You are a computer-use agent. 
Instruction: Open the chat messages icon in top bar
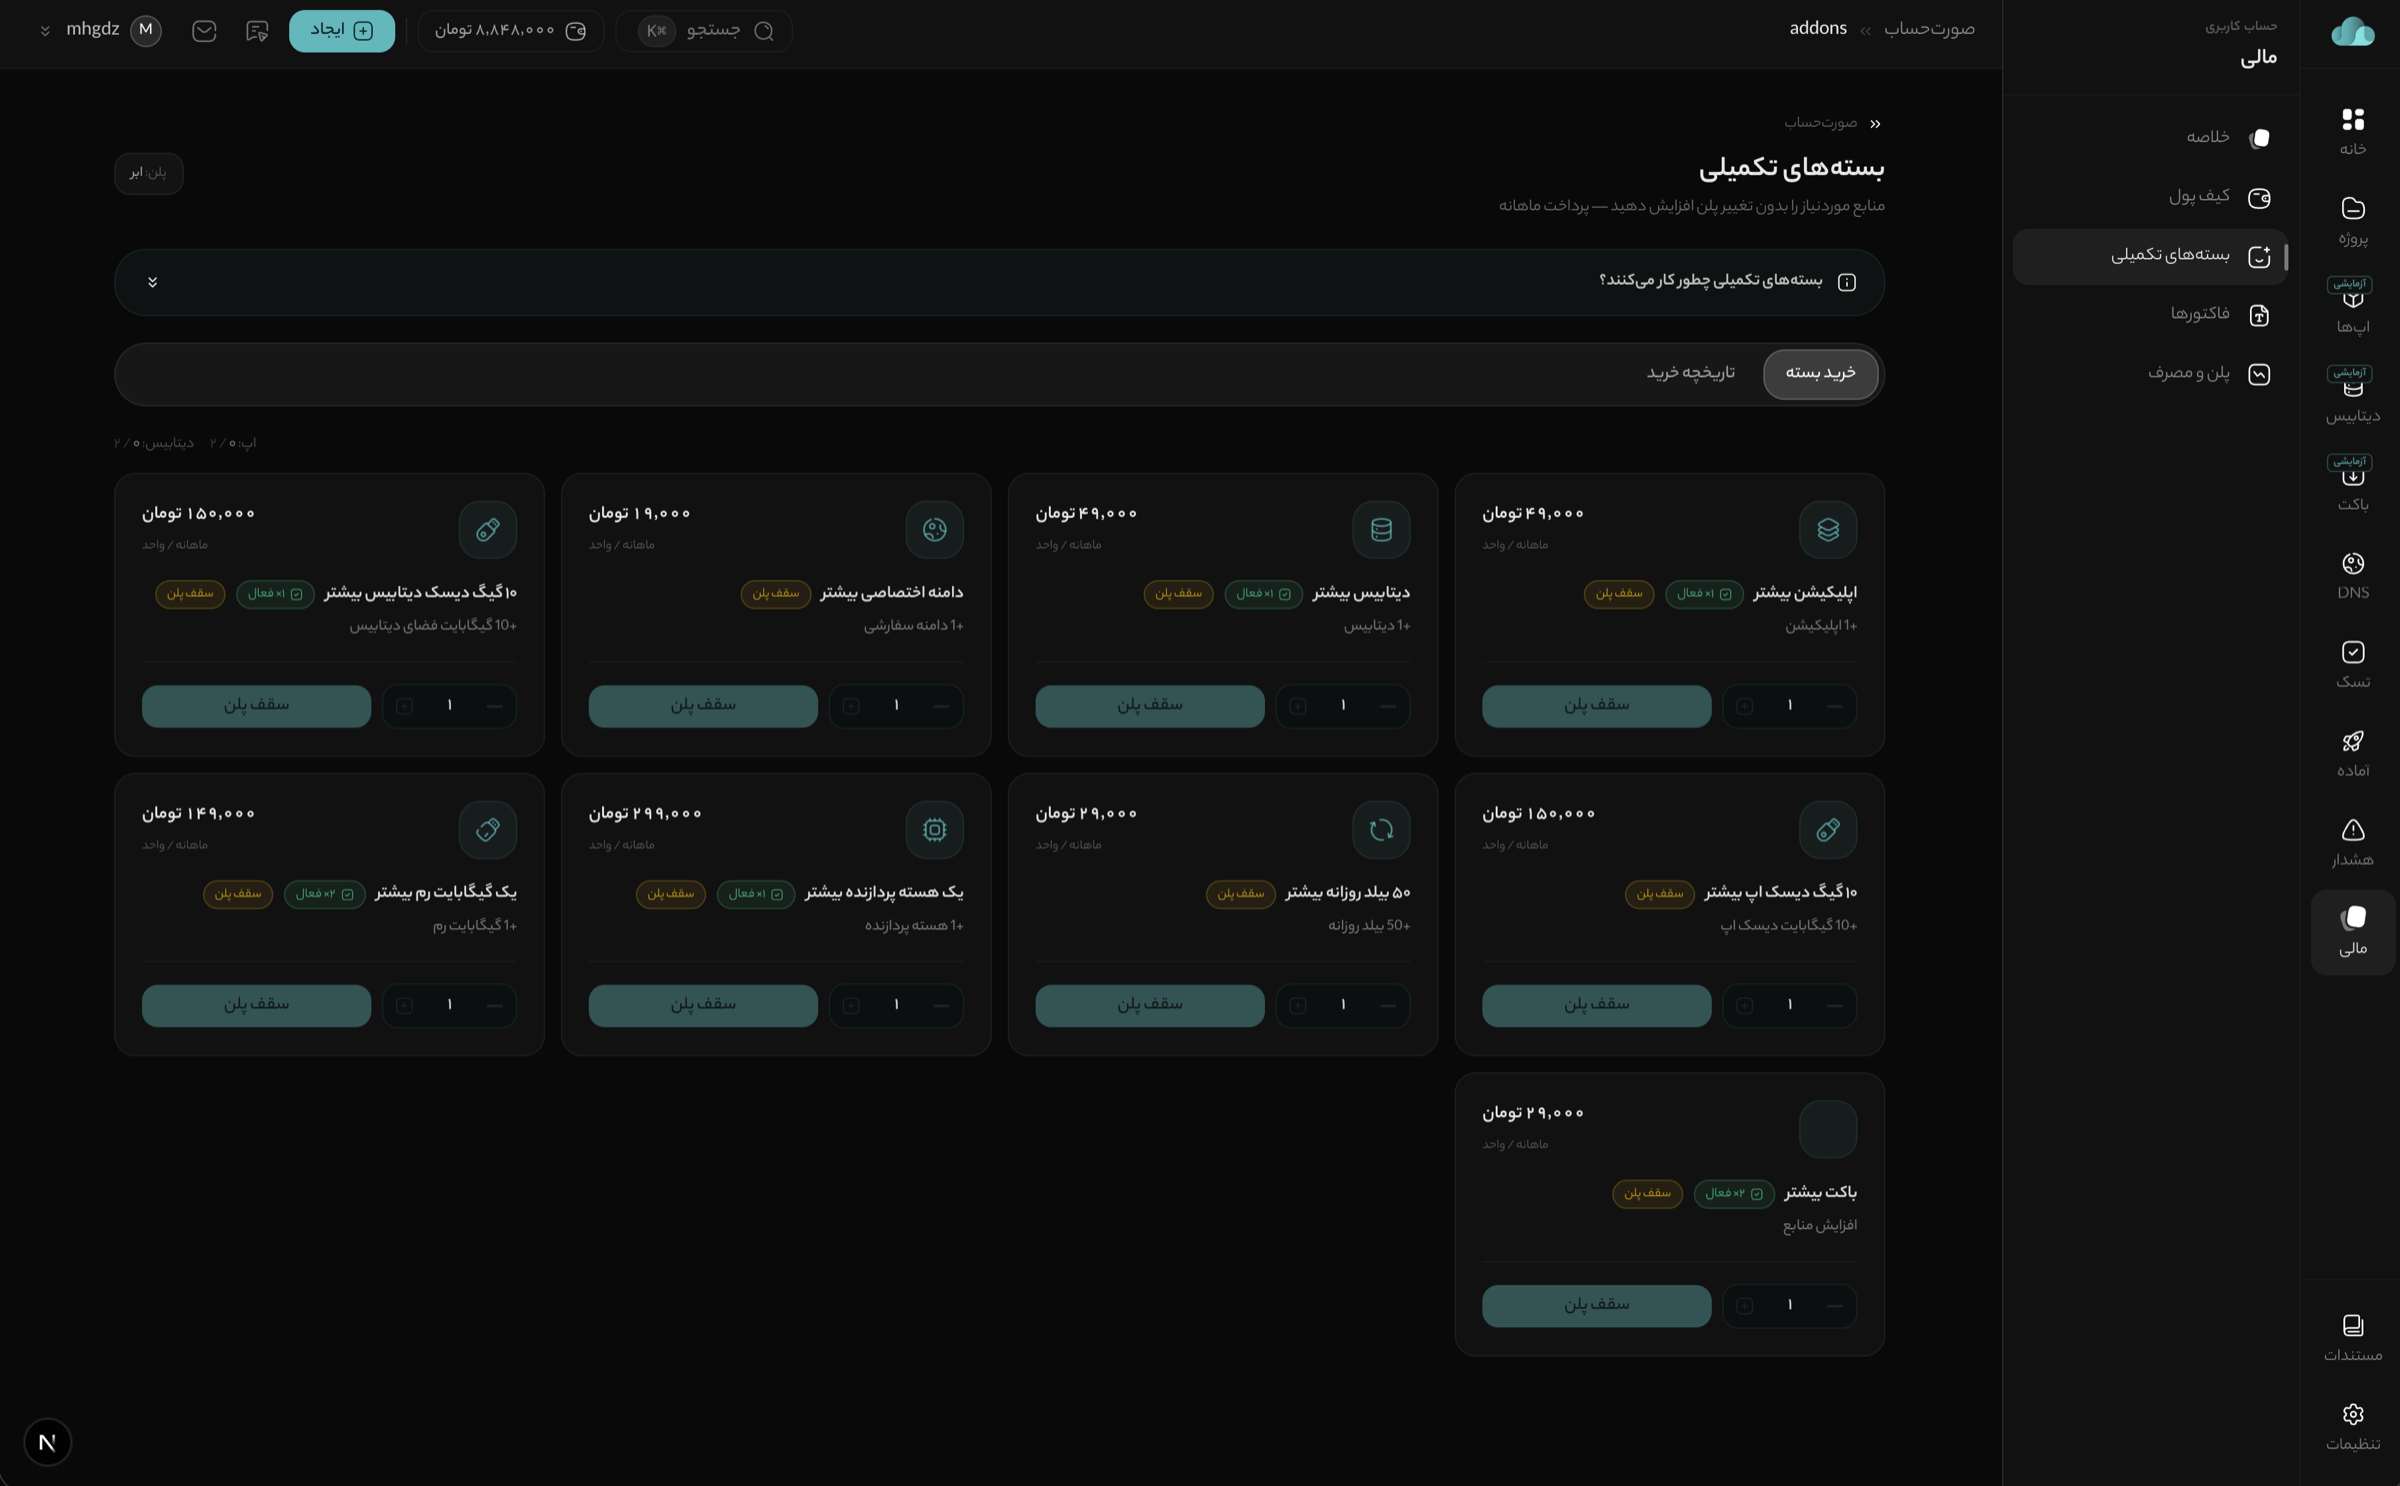(x=257, y=31)
